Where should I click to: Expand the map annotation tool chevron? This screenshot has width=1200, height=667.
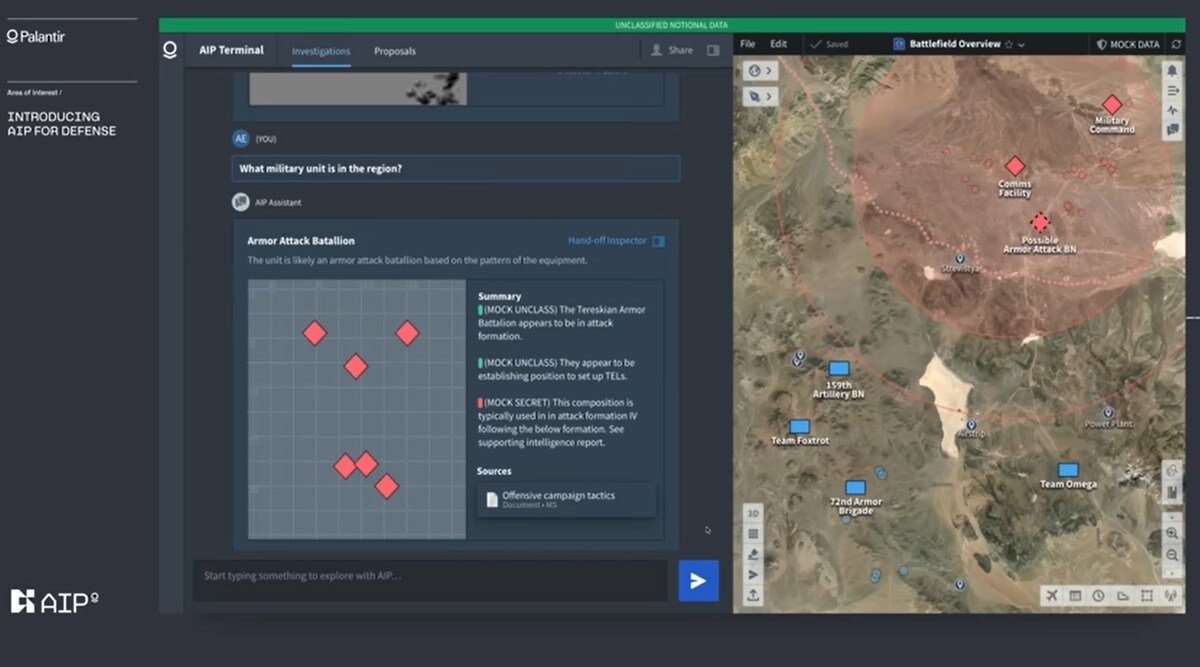click(x=769, y=97)
